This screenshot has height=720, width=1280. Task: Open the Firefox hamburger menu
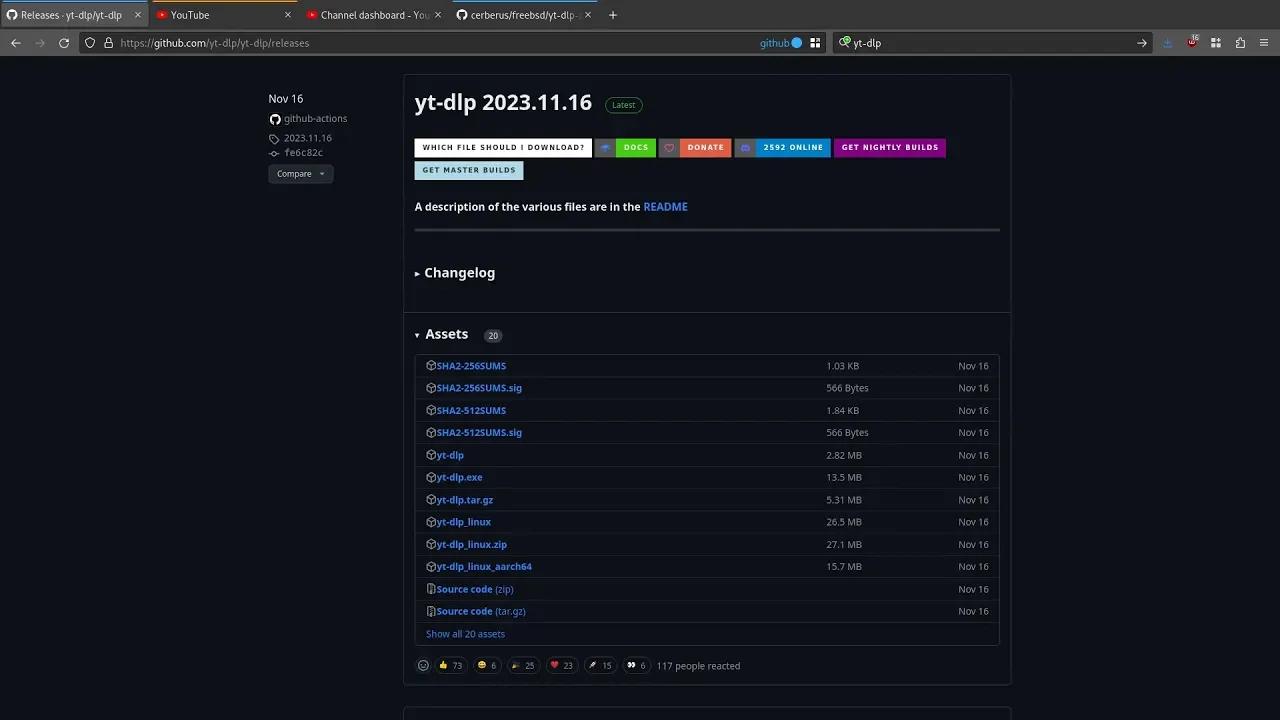1263,43
